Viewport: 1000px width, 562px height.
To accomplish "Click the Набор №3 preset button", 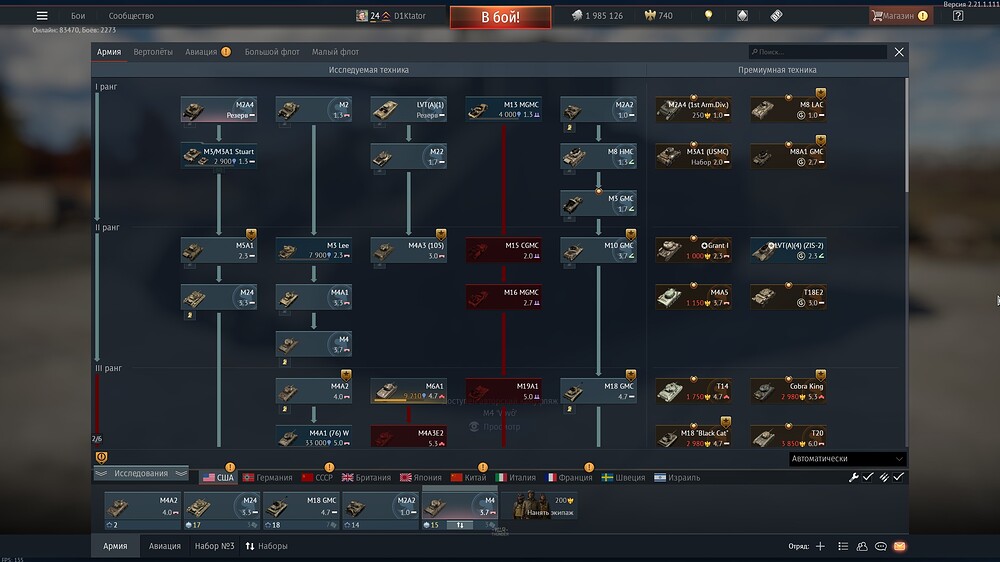I will [214, 546].
